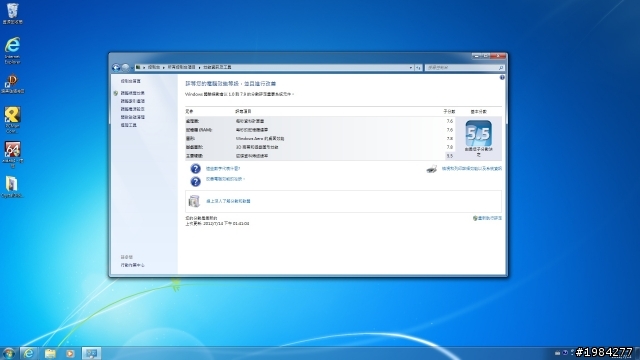Image resolution: width=640 pixels, height=360 pixels.
Task: Open Internet Explorer desktop shortcut
Action: click(x=13, y=50)
